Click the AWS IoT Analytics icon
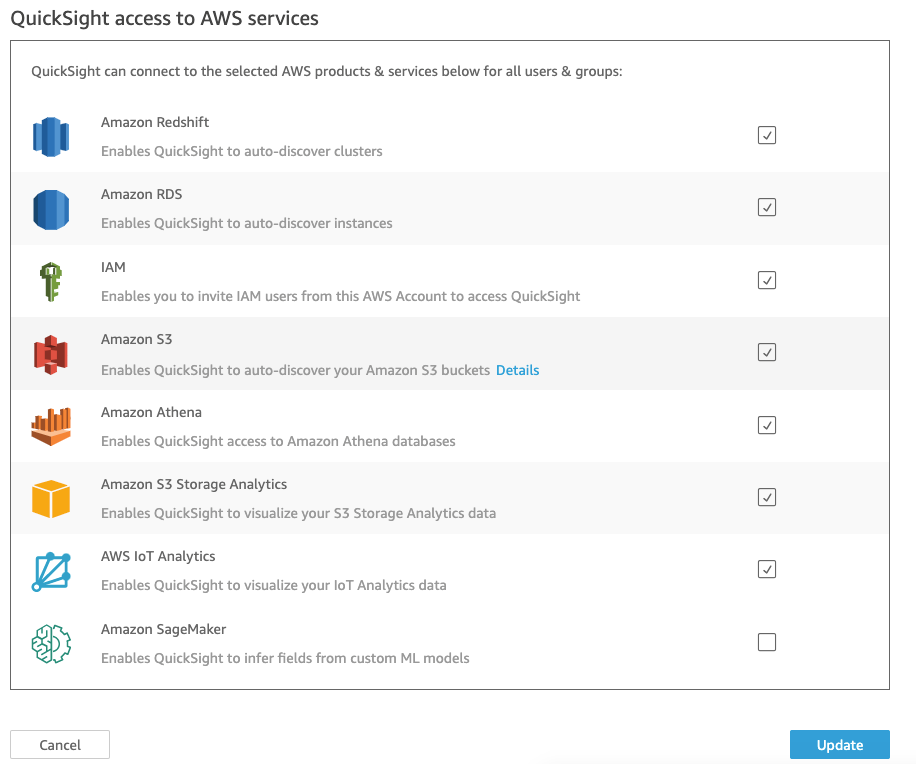The image size is (916, 764). [x=50, y=571]
